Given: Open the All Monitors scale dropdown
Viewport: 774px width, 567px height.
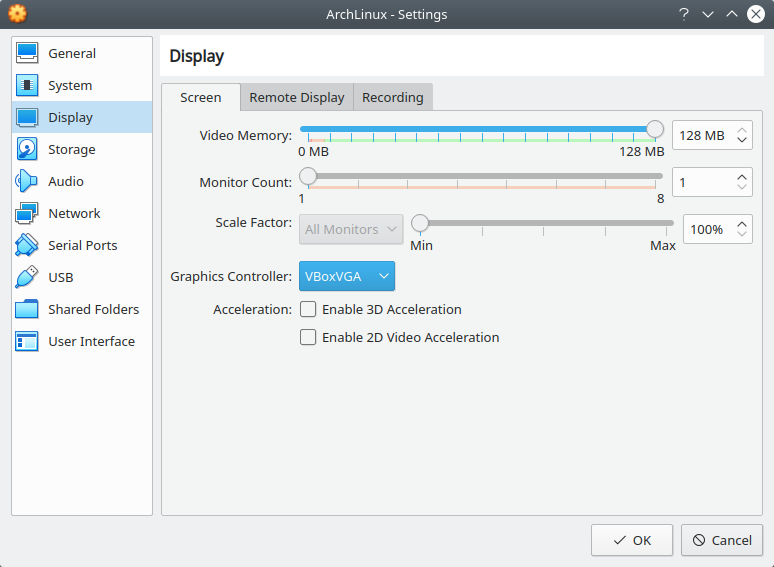Looking at the screenshot, I should (351, 229).
